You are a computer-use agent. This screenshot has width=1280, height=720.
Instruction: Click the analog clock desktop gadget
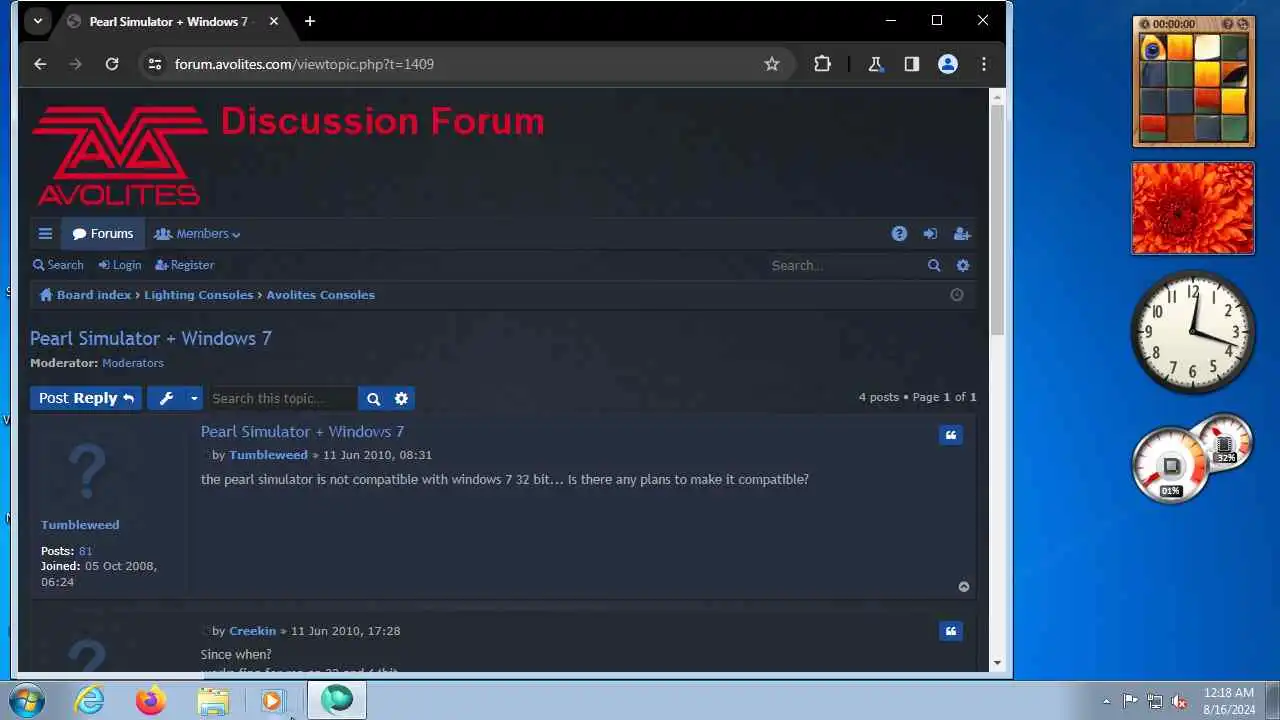pos(1193,332)
